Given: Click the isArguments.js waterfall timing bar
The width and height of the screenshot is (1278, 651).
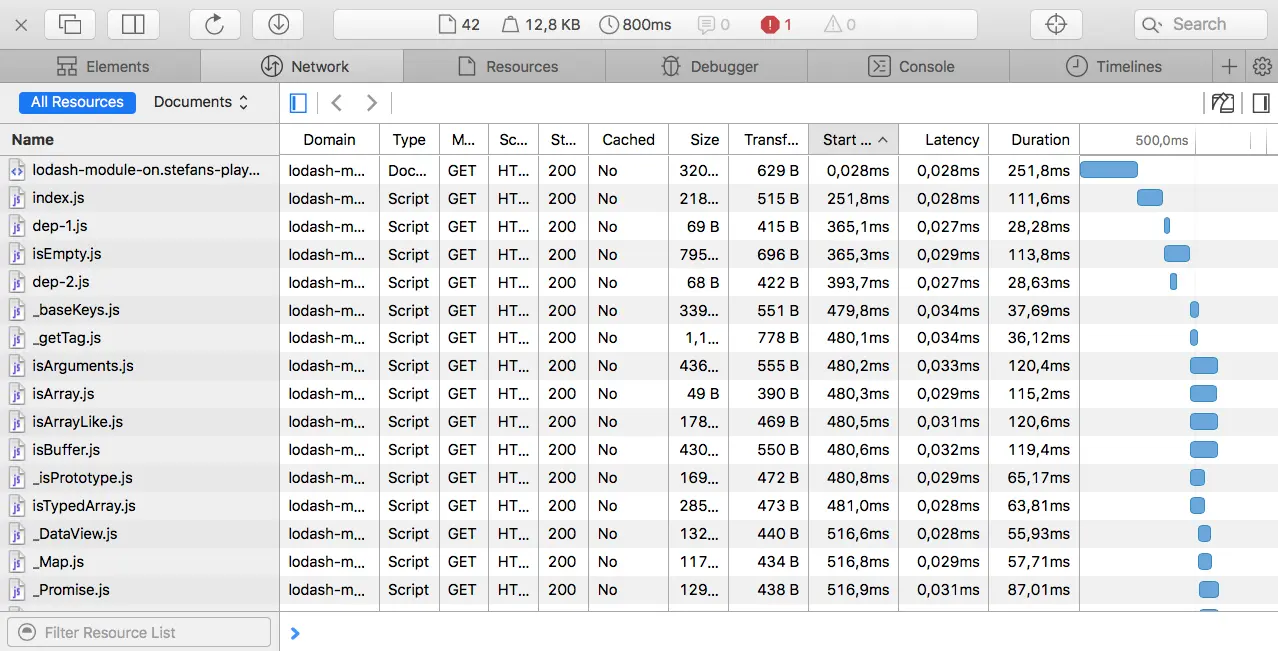Looking at the screenshot, I should click(1204, 366).
